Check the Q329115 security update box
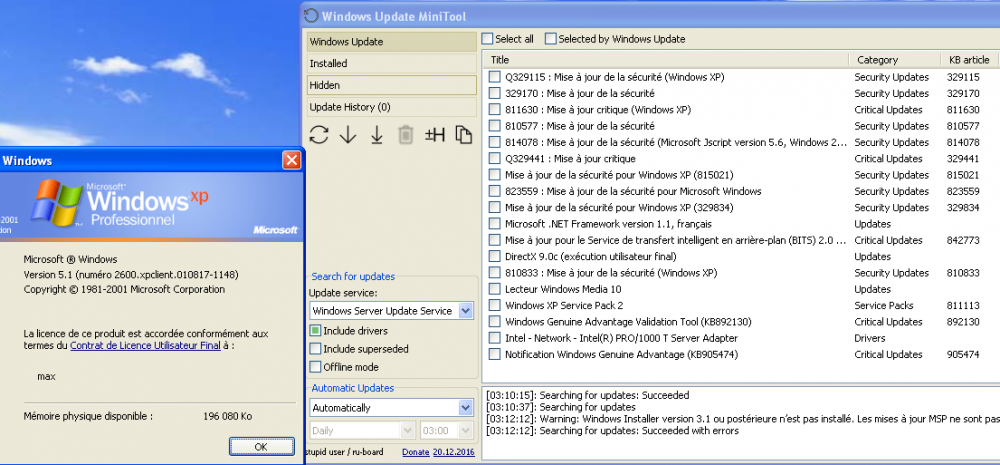The image size is (1000, 465). coord(494,77)
